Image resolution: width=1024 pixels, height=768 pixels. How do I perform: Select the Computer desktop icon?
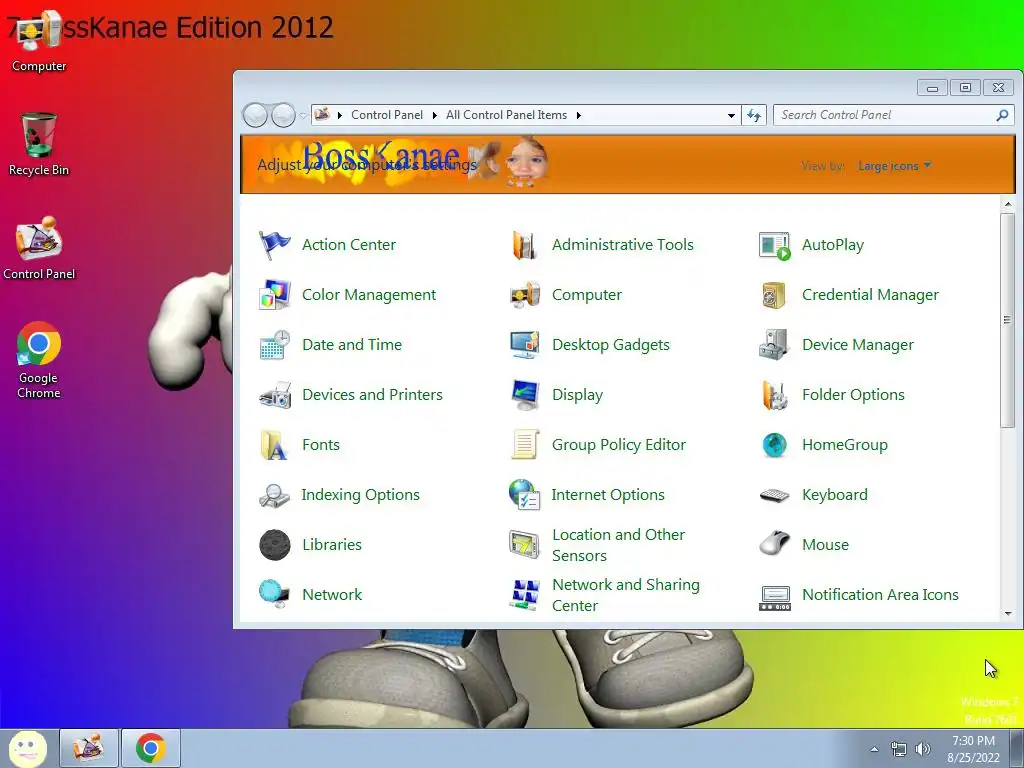[39, 42]
